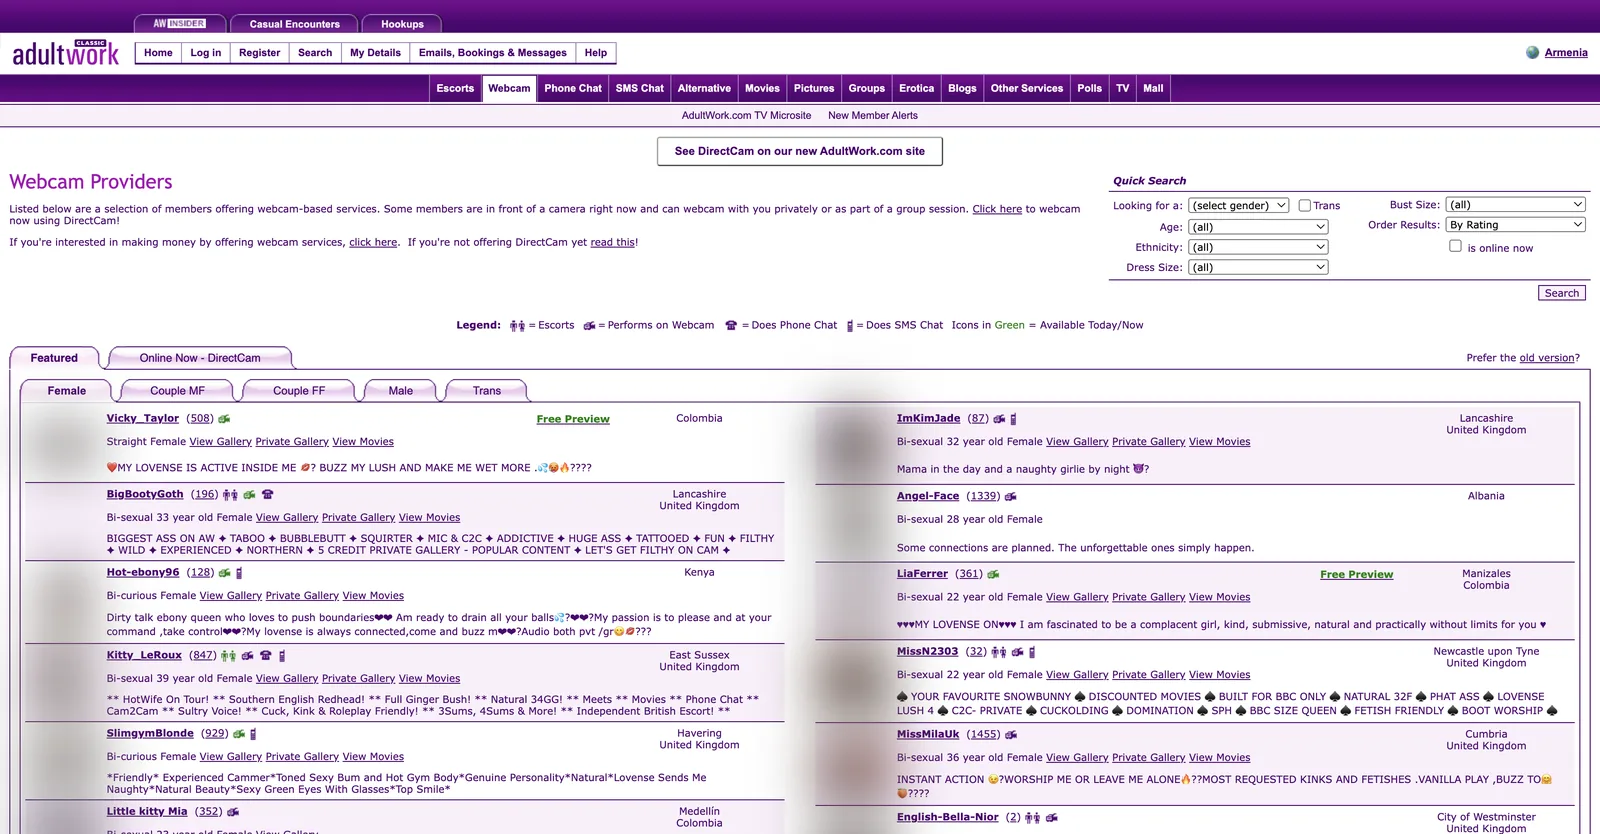Image resolution: width=1600 pixels, height=834 pixels.
Task: Open the Ethnicity dropdown
Action: pos(1258,247)
